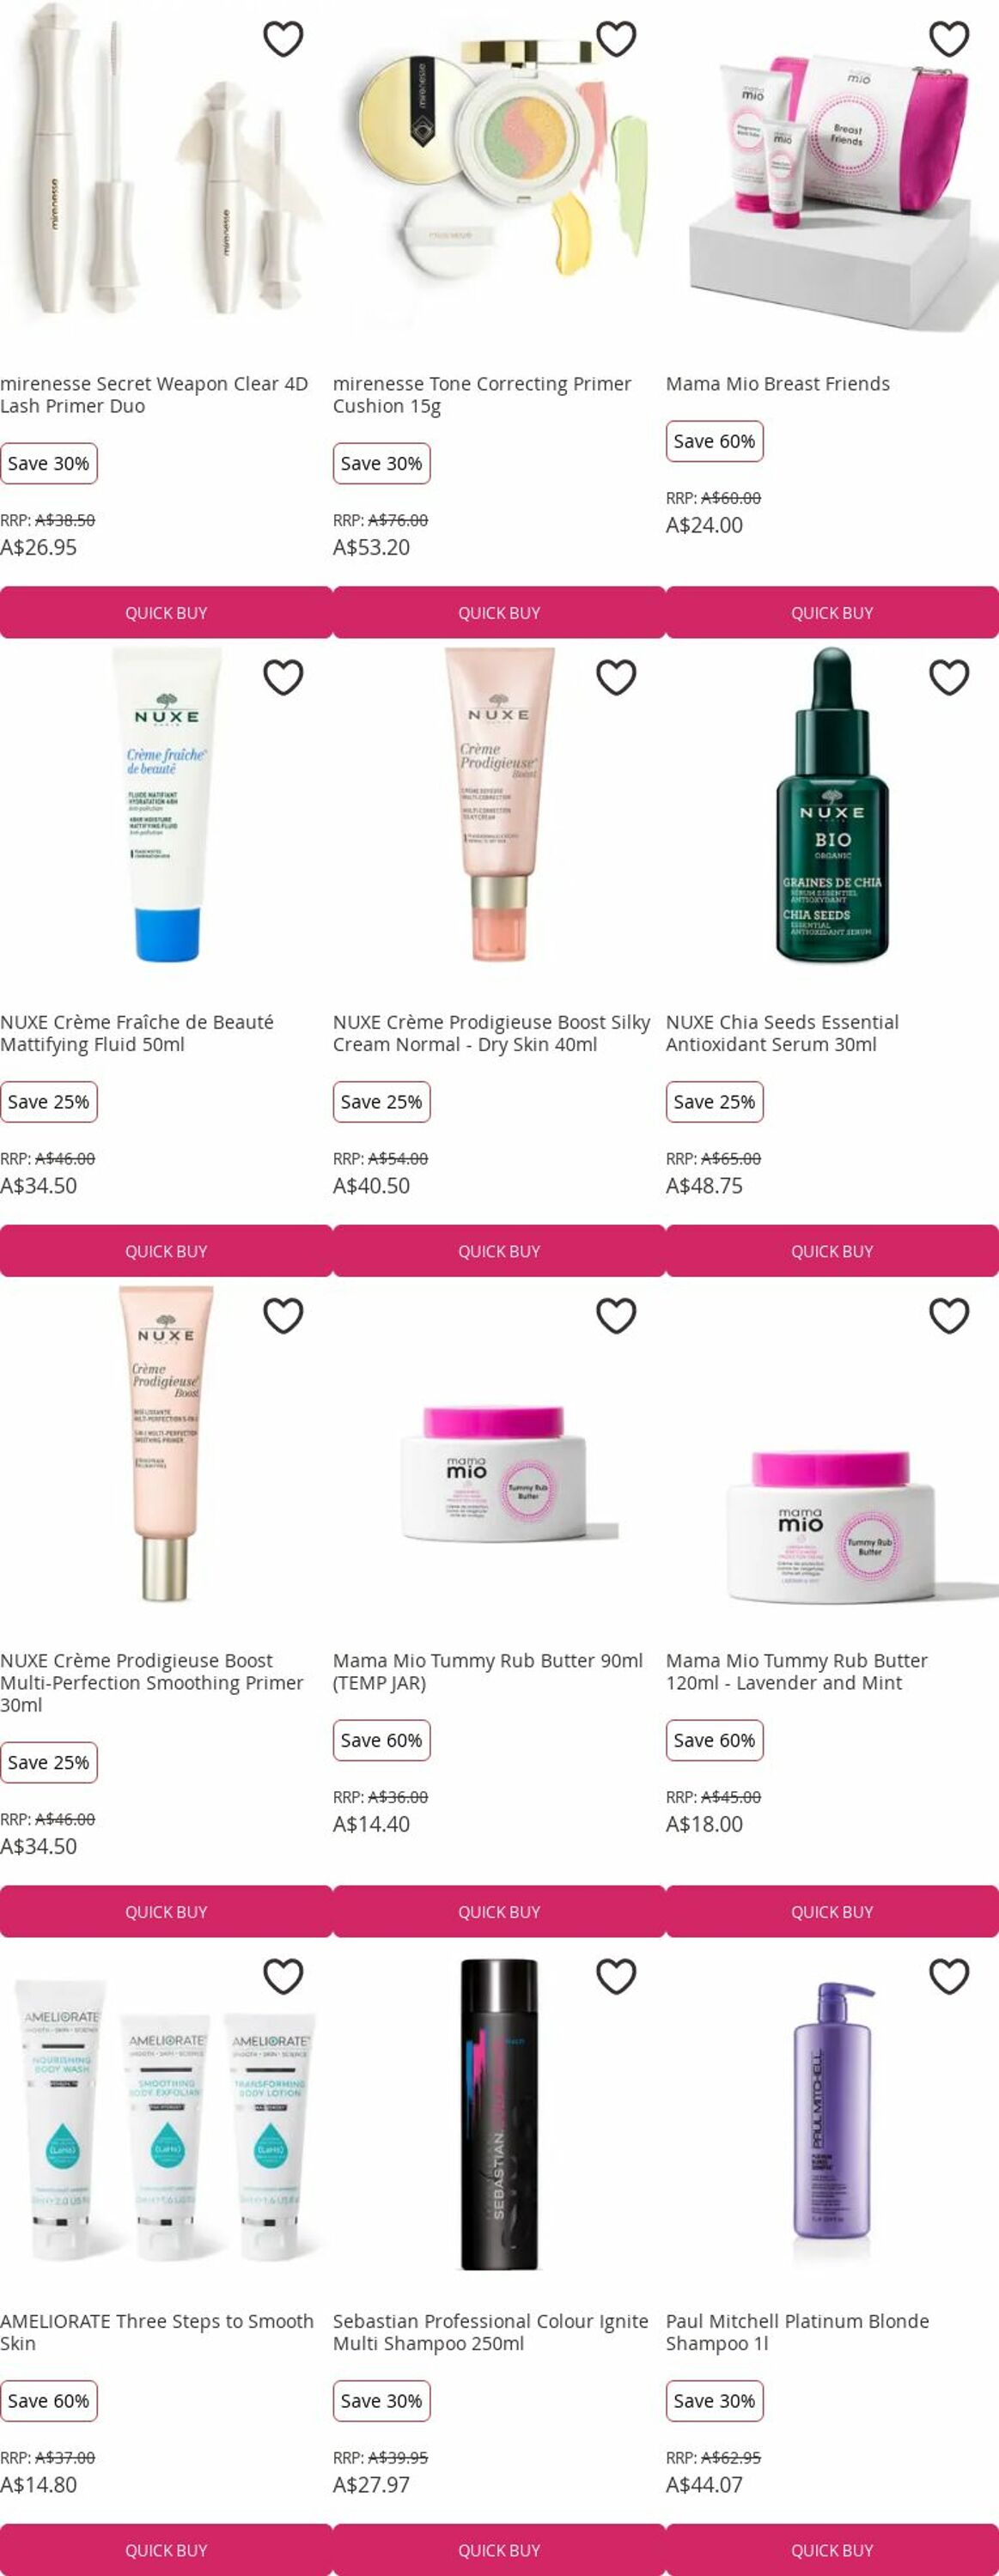
Task: Wishlist the NUXE Crème Fraîche Mattifying Fluid
Action: tap(283, 677)
